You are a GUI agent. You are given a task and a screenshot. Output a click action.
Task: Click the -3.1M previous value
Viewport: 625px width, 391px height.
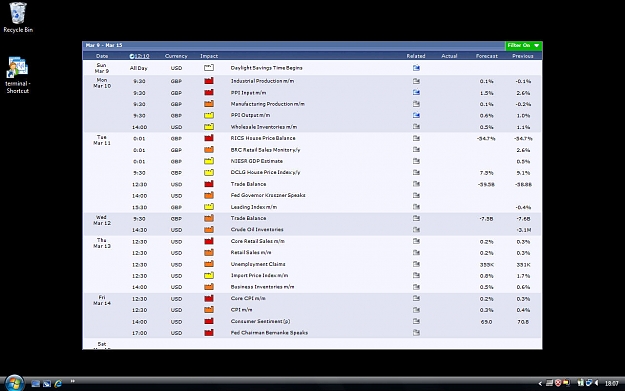(523, 230)
